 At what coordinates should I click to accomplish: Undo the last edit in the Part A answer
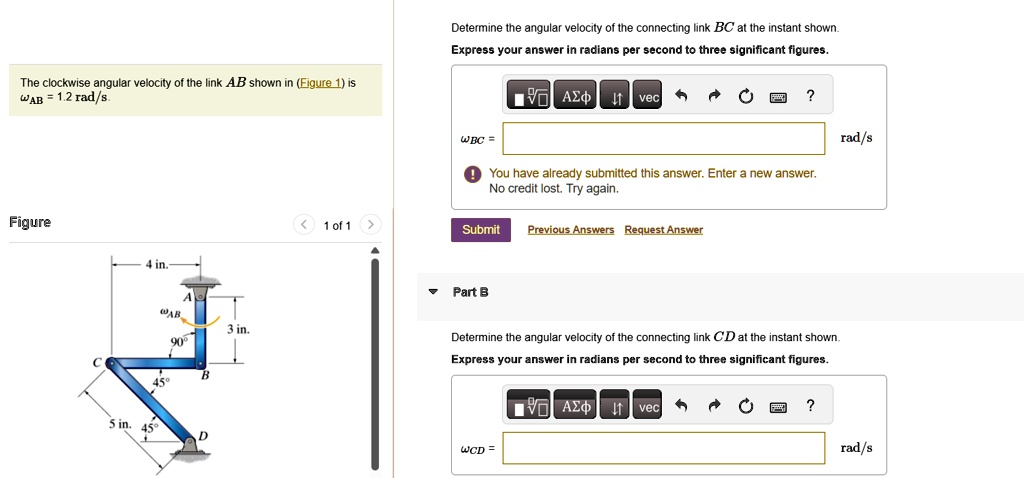click(682, 97)
